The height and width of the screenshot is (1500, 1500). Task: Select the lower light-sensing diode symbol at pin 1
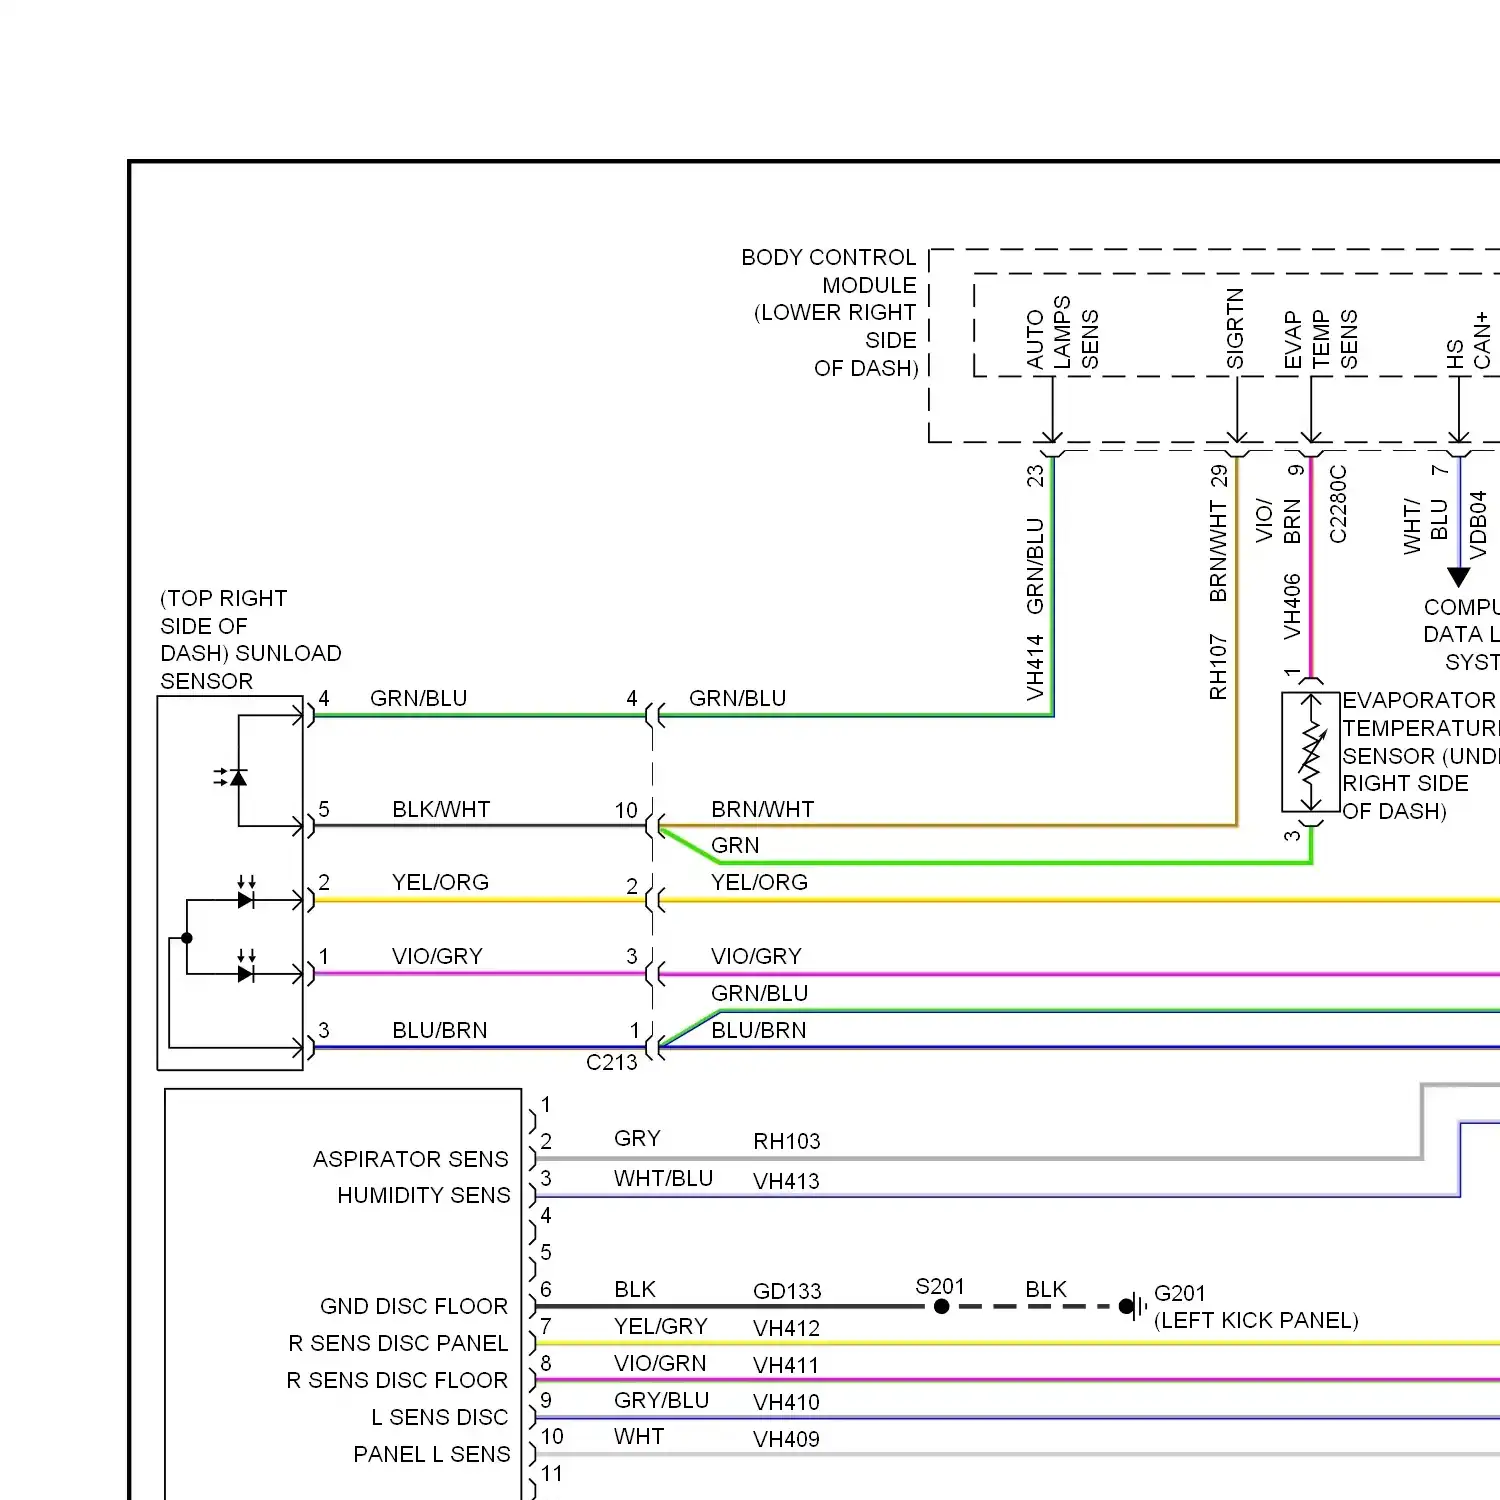246,967
